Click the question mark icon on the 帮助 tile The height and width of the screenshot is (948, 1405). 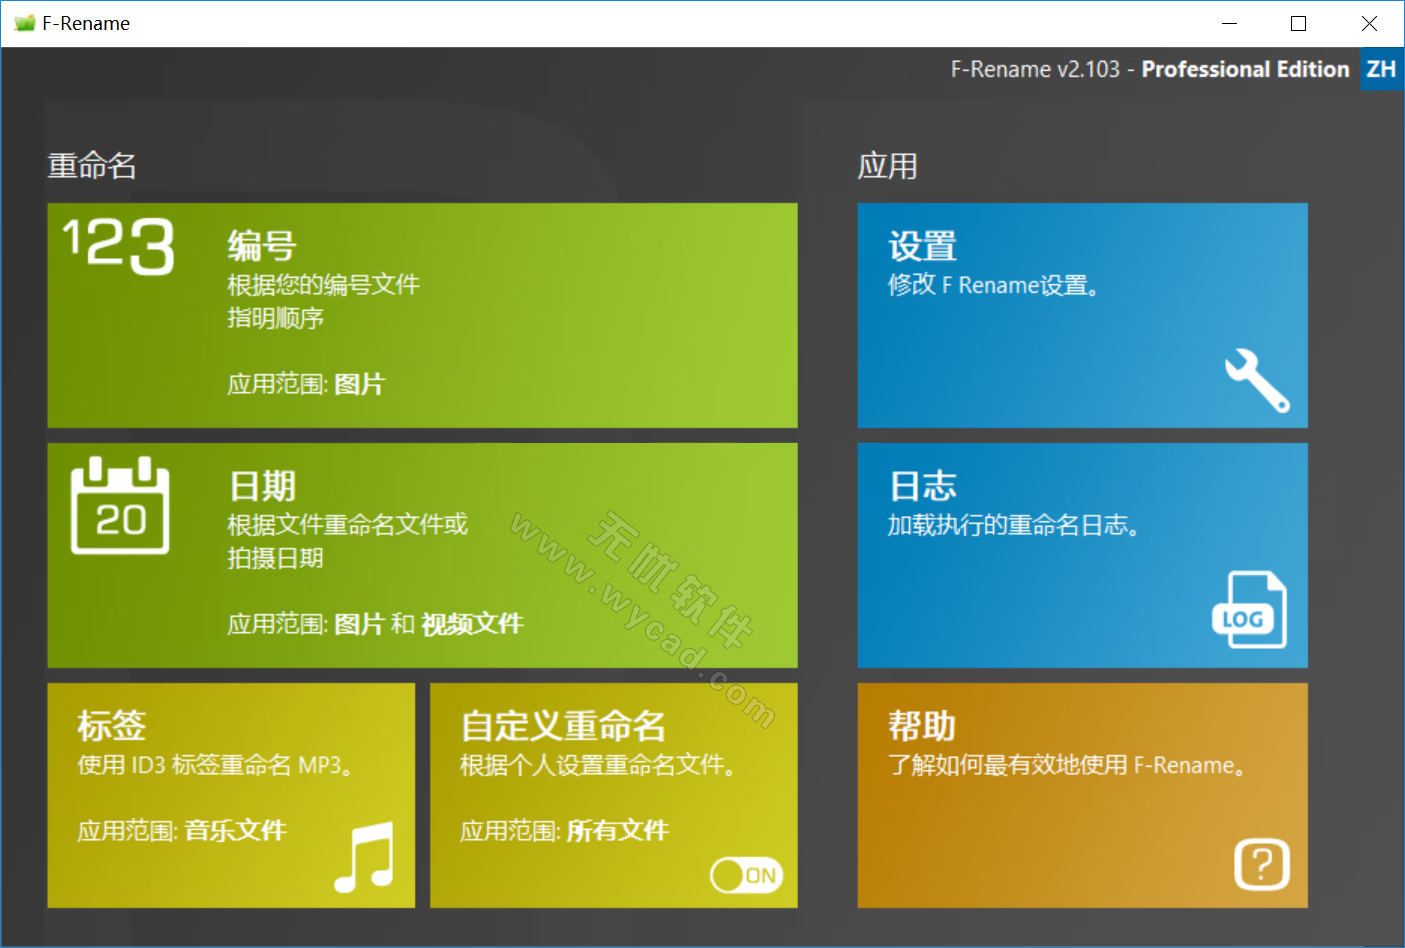click(x=1261, y=864)
